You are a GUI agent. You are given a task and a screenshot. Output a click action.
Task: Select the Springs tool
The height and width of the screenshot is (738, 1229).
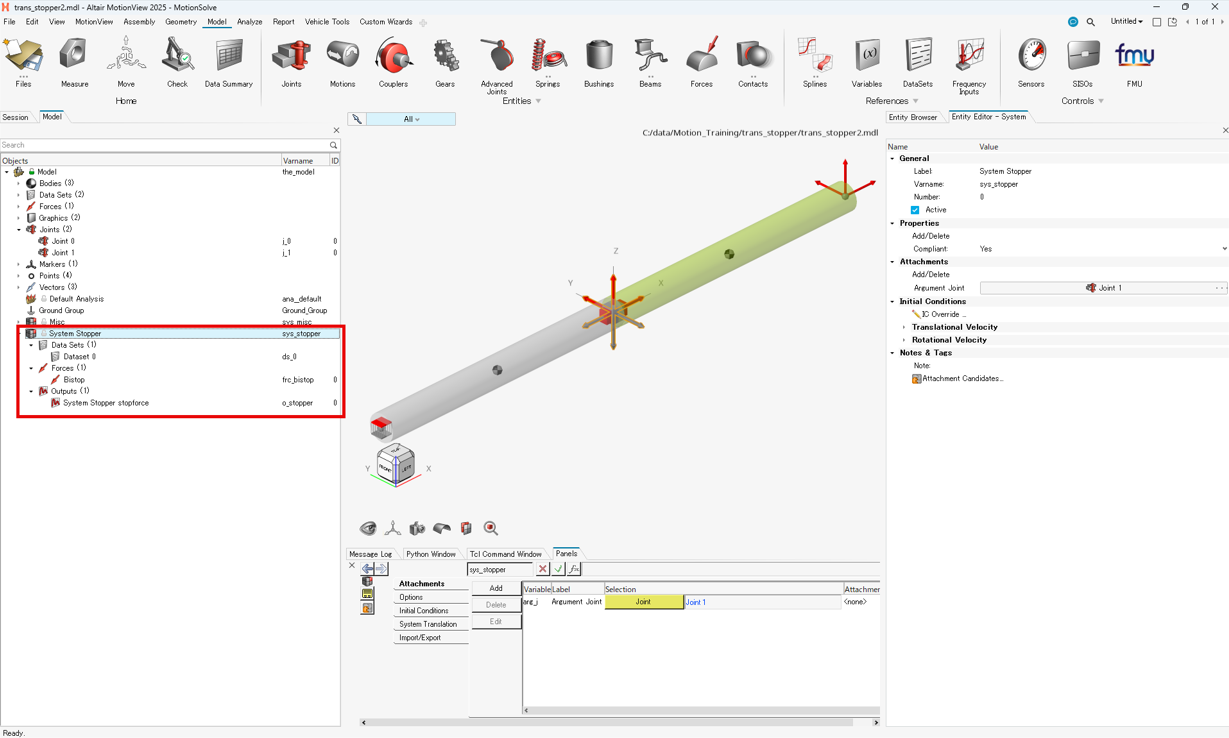pos(548,62)
